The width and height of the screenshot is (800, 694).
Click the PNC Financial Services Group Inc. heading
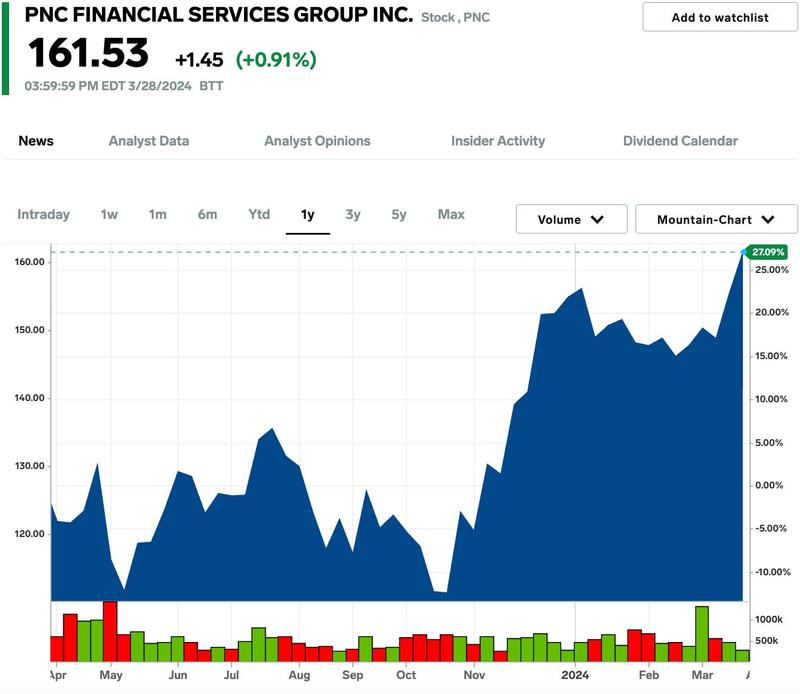coord(219,15)
